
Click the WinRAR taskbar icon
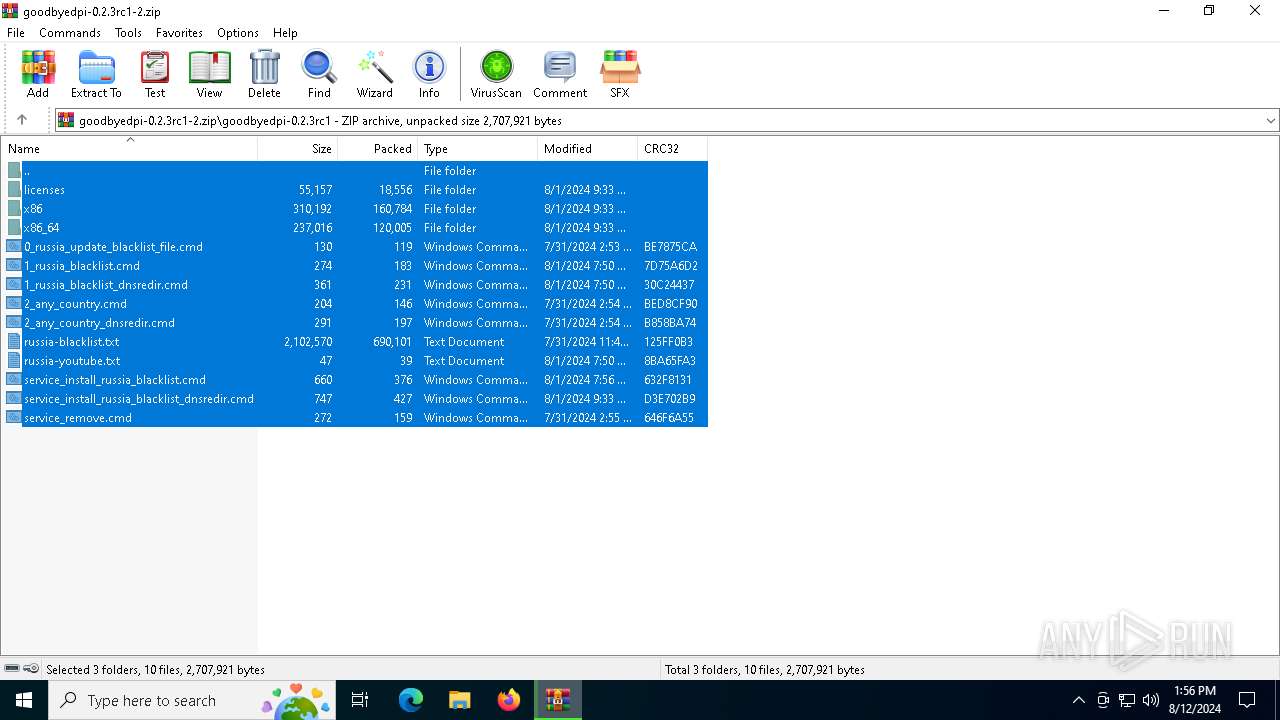coord(558,700)
